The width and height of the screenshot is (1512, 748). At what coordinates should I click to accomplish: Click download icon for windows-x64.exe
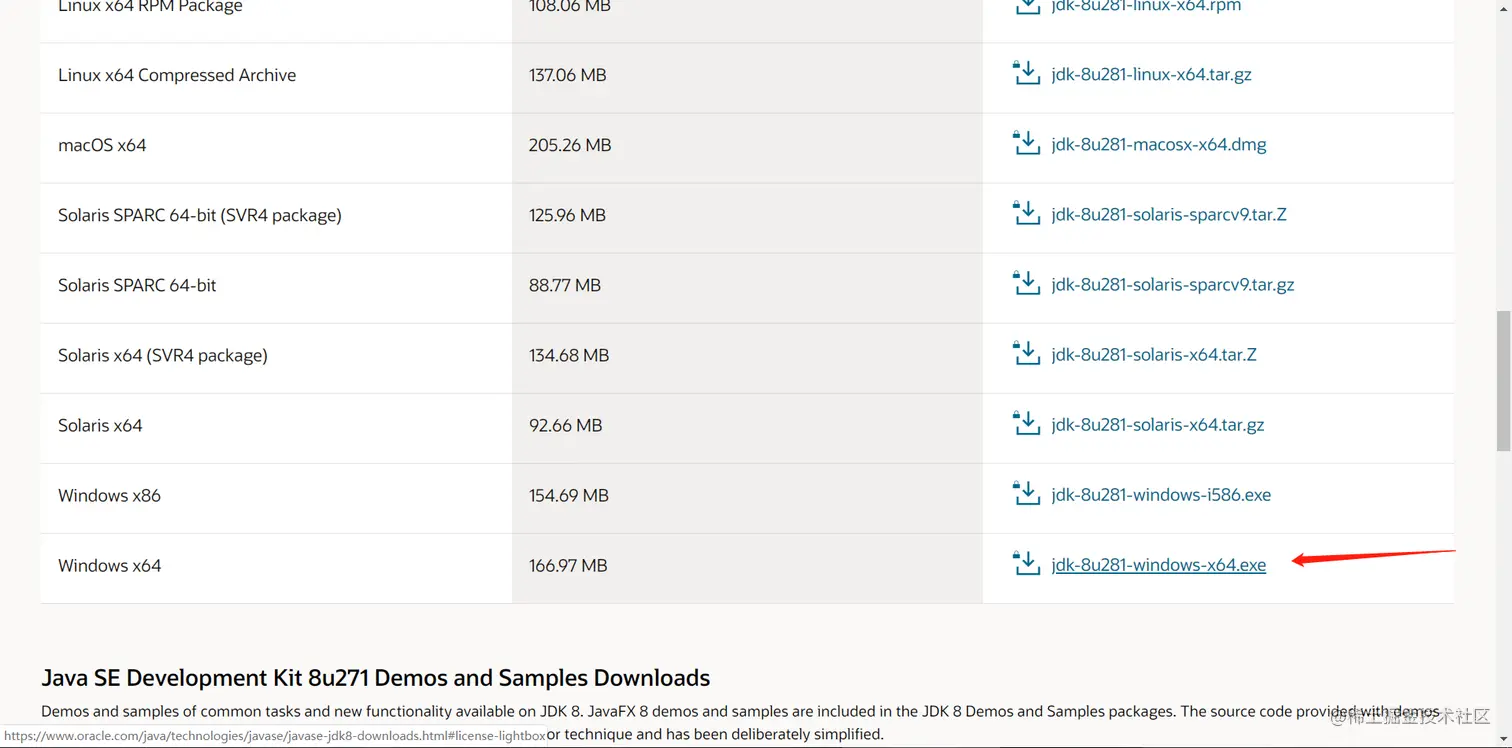pos(1027,564)
